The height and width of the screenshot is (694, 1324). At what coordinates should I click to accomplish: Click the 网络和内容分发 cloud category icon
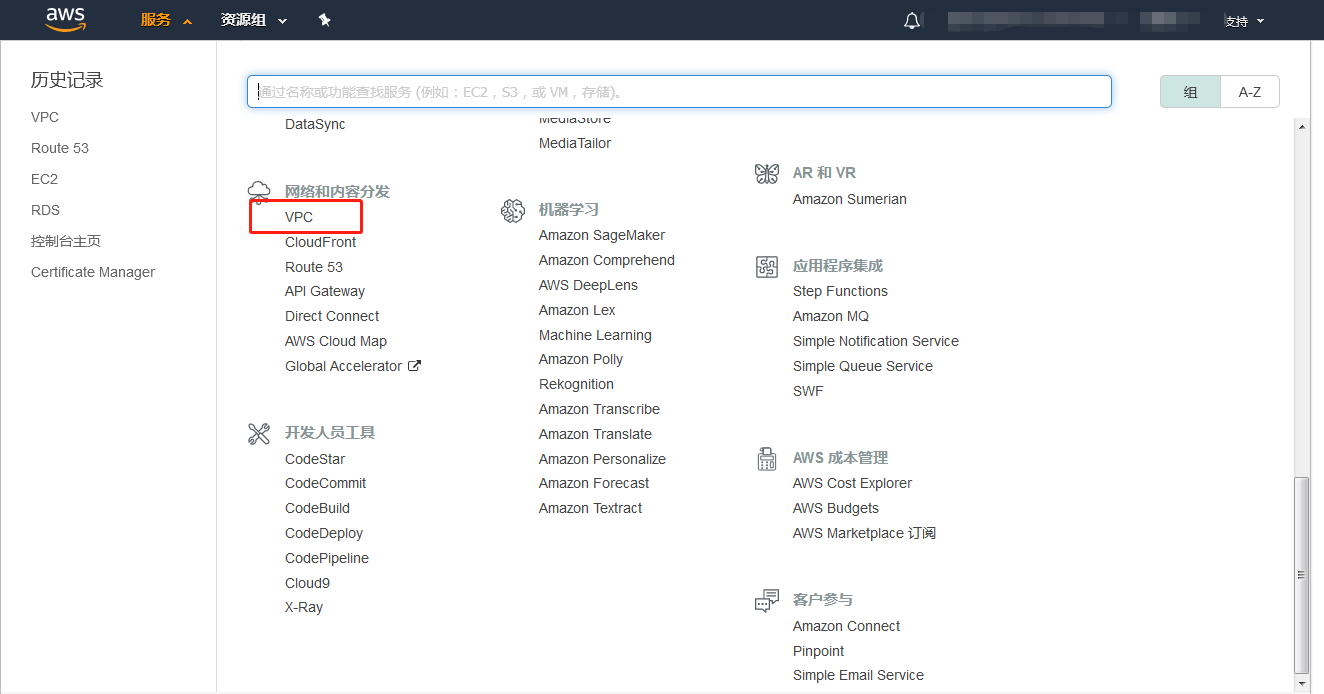point(259,190)
